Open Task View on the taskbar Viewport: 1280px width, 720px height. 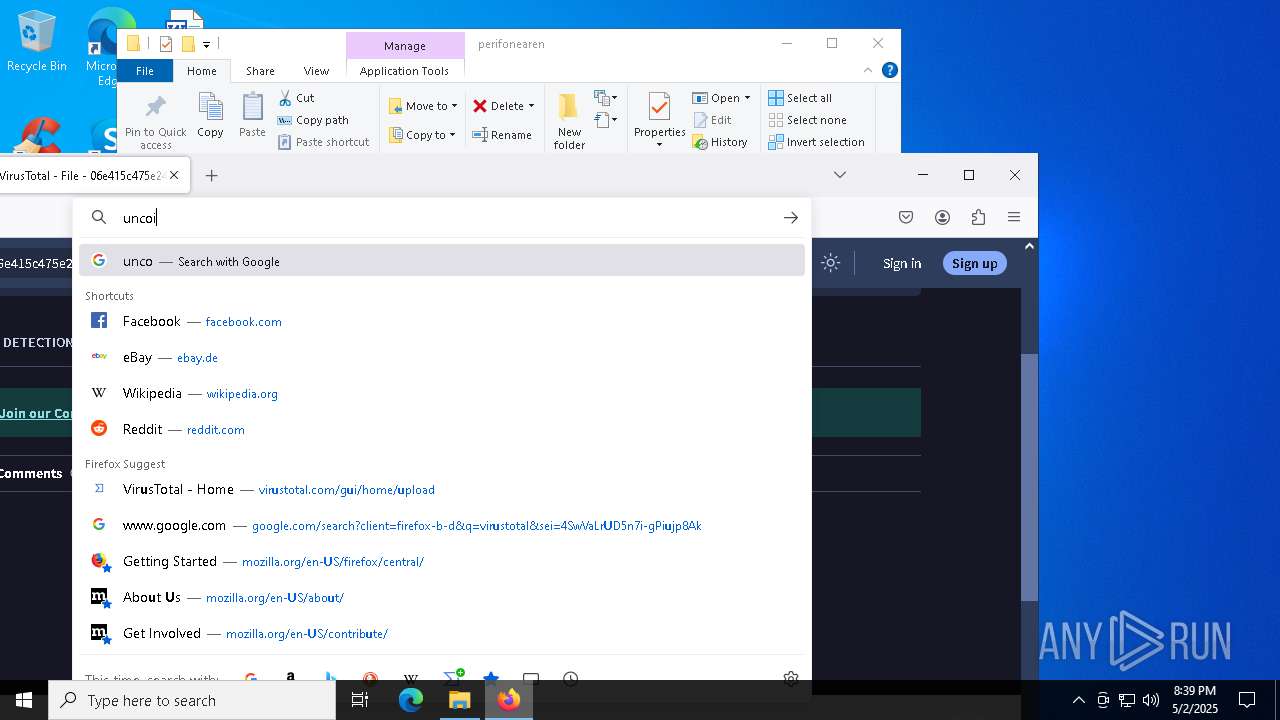[x=360, y=700]
